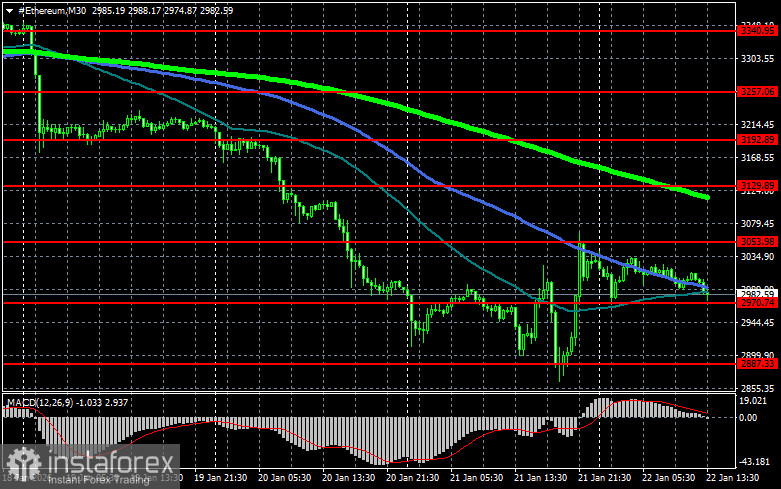Click the 3034.90 price axis value
This screenshot has width=781, height=489.
coord(758,256)
